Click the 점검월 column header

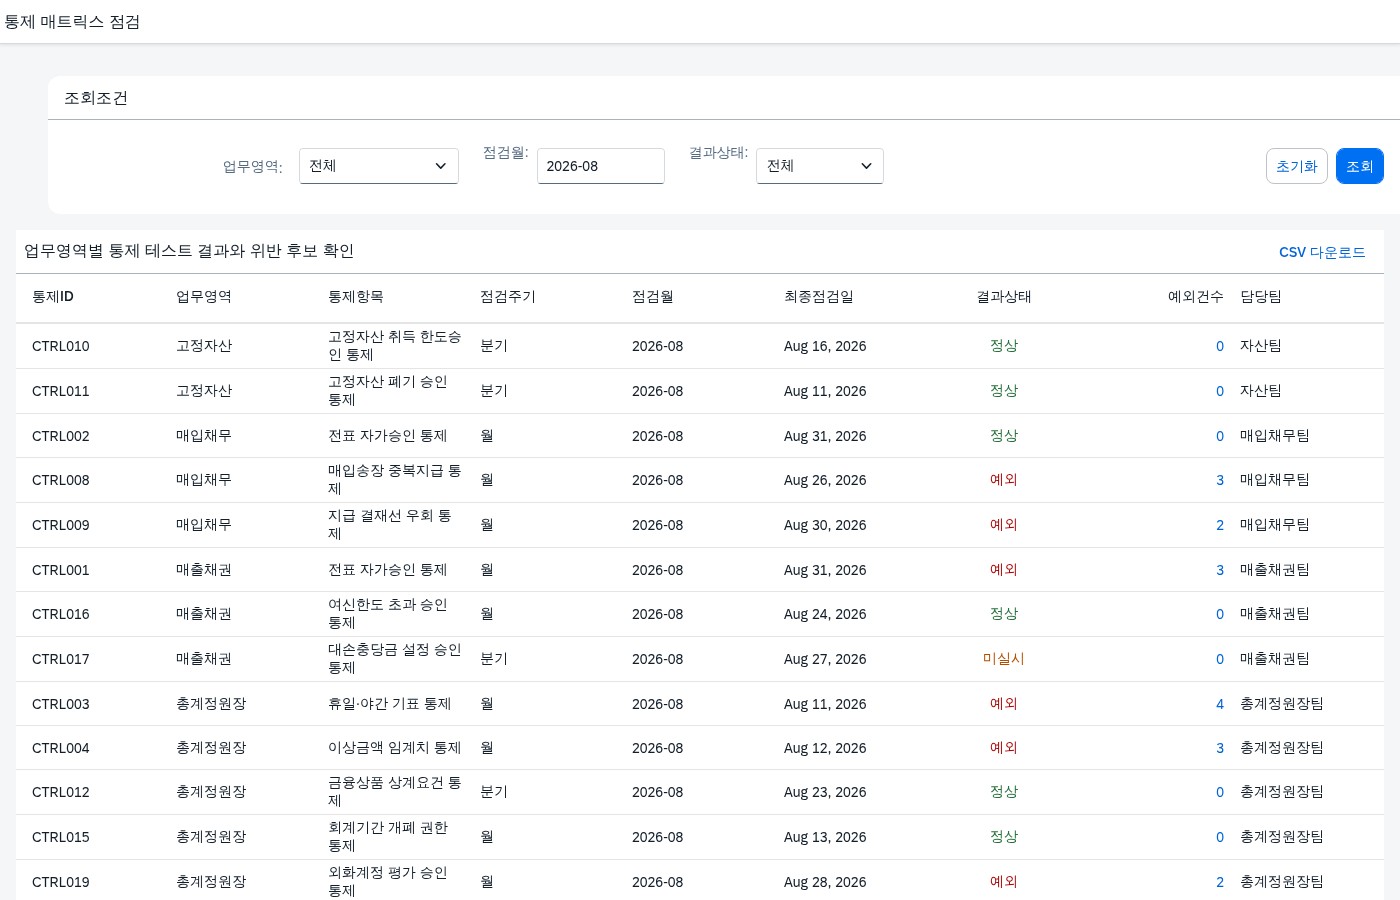click(653, 297)
